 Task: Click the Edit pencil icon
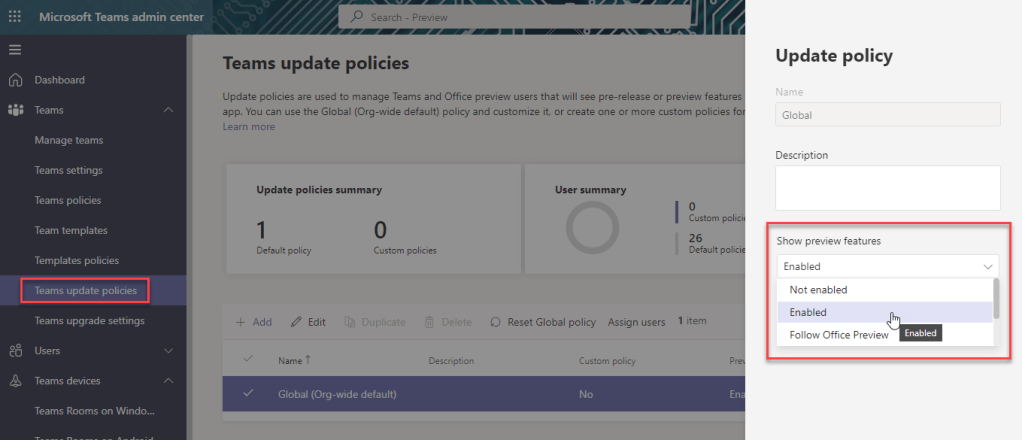point(296,322)
